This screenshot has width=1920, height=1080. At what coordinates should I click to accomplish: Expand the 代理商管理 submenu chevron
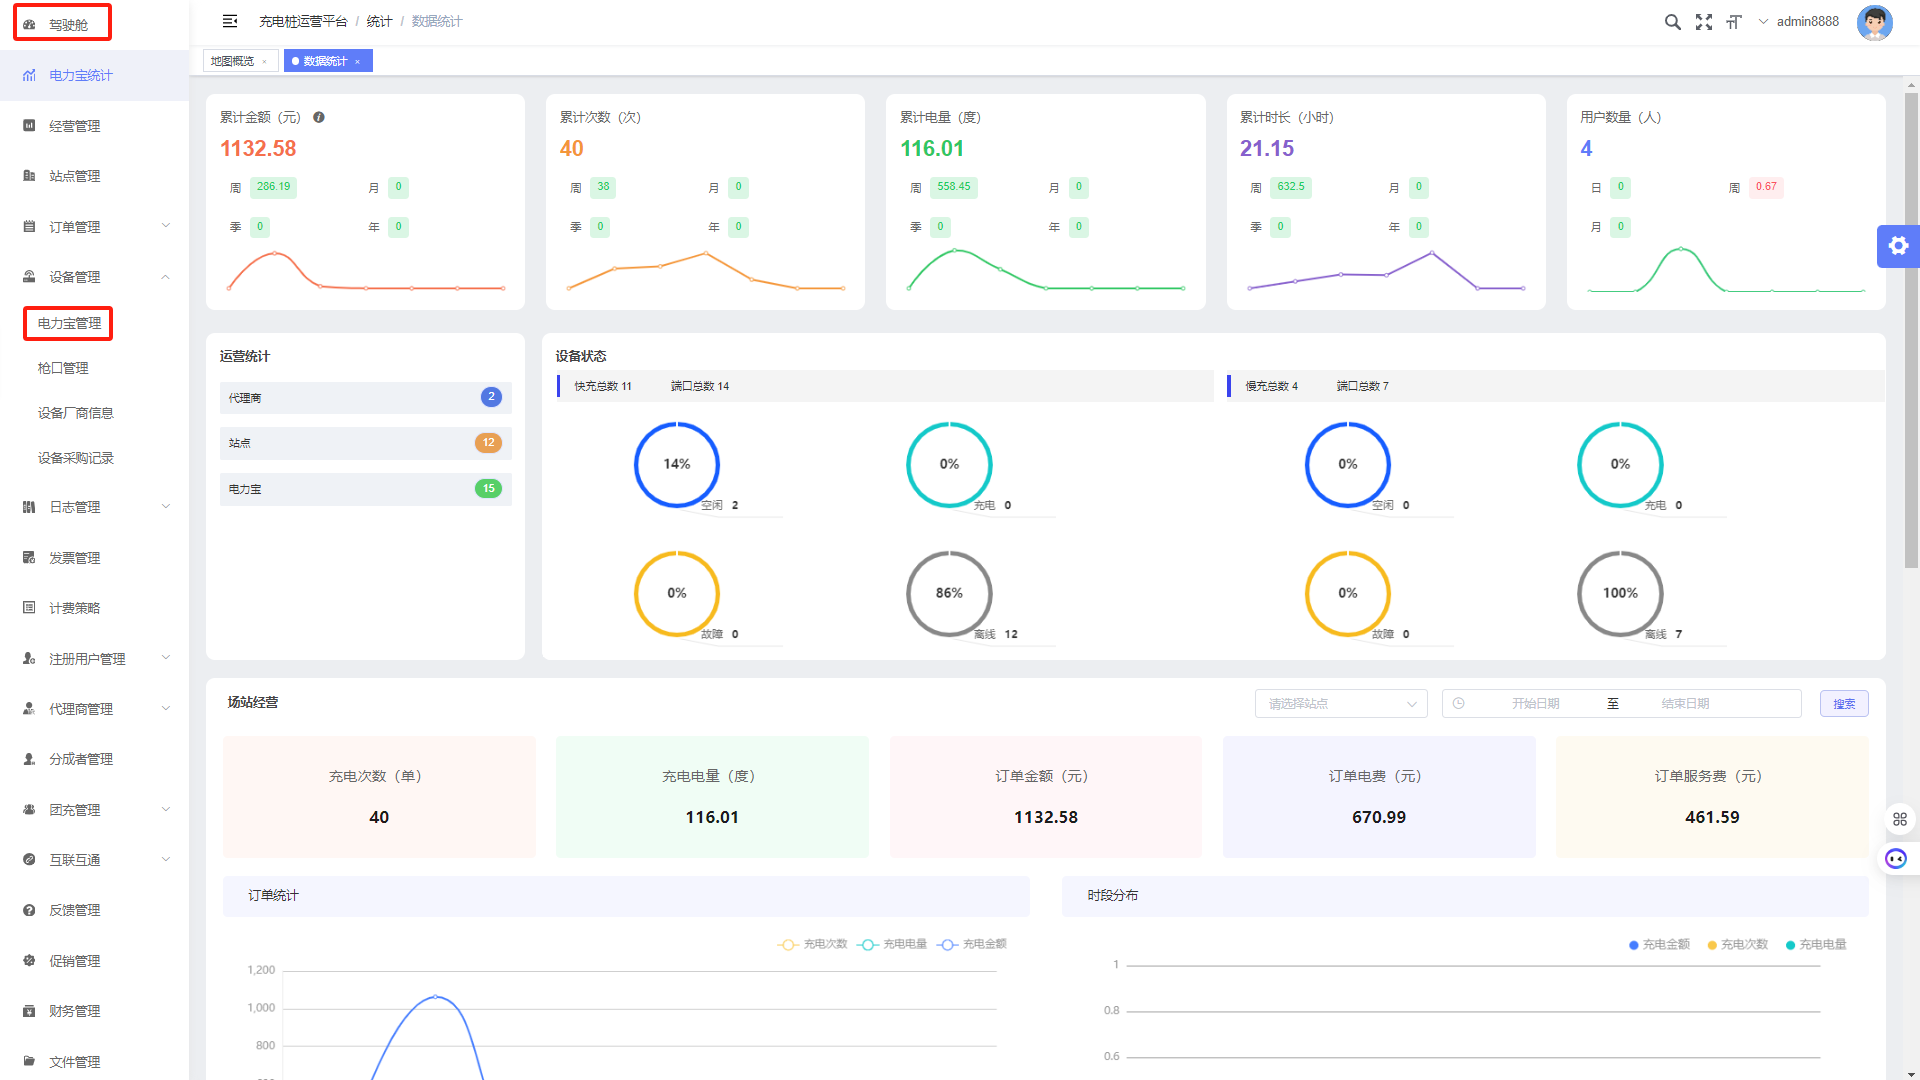point(166,709)
